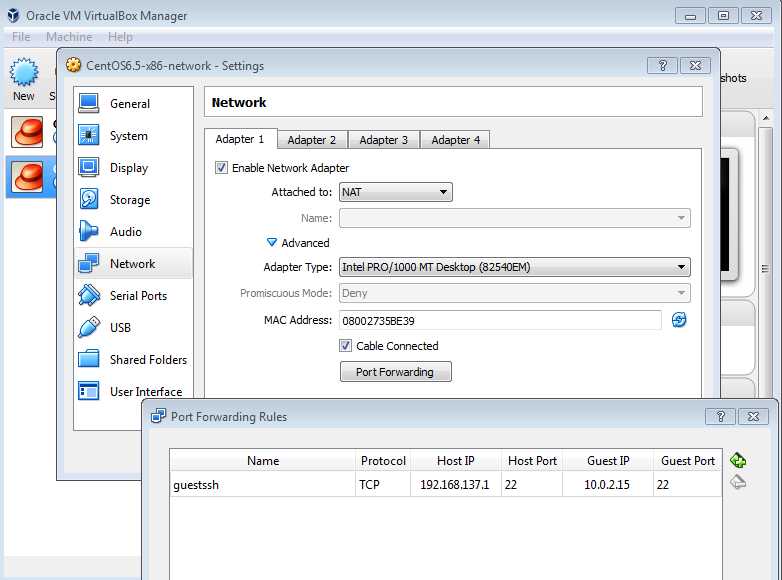Image resolution: width=782 pixels, height=580 pixels.
Task: Select the Shared Folders icon
Action: (x=89, y=359)
